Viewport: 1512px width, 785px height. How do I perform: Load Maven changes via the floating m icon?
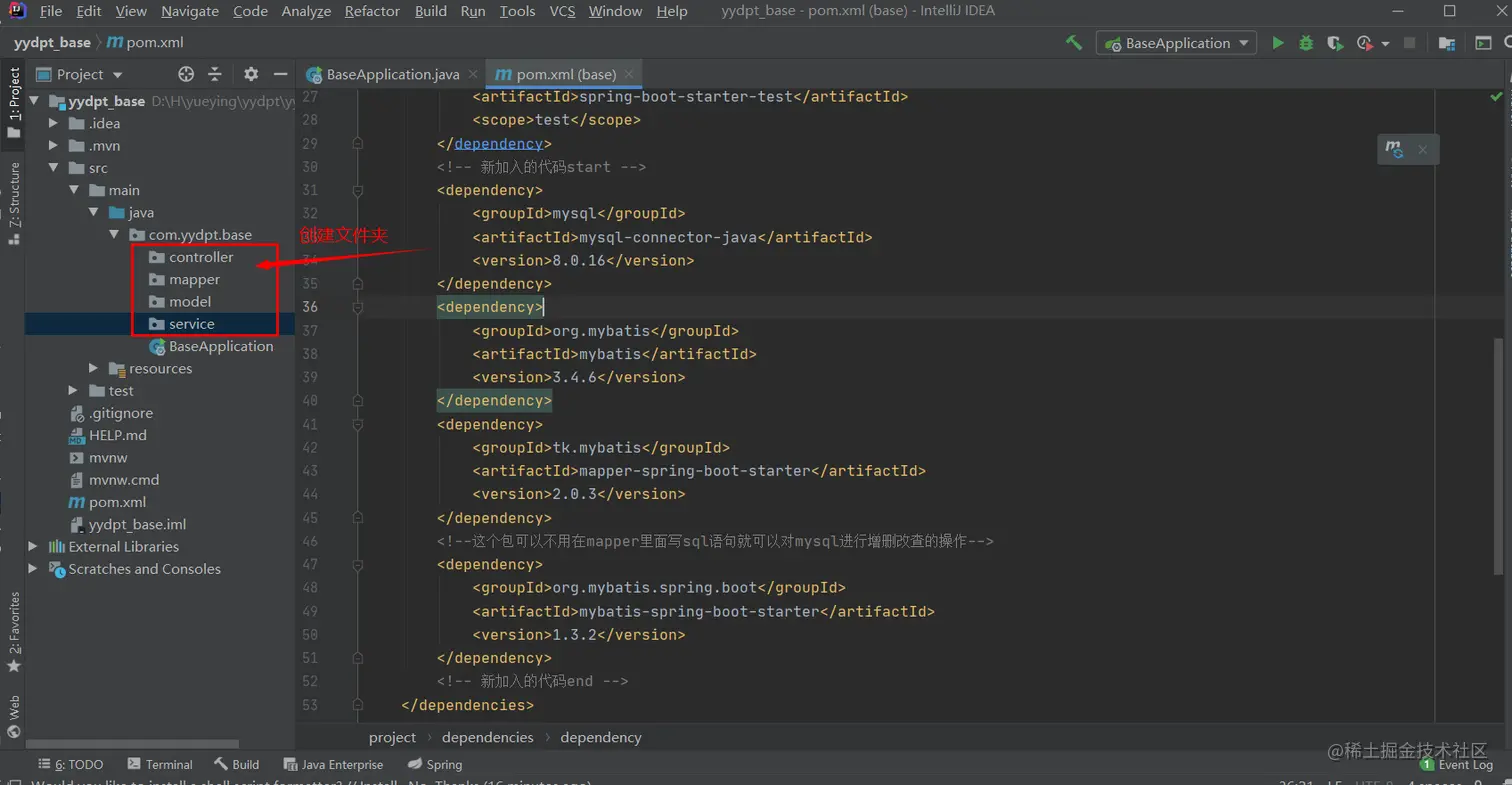pyautogui.click(x=1394, y=150)
